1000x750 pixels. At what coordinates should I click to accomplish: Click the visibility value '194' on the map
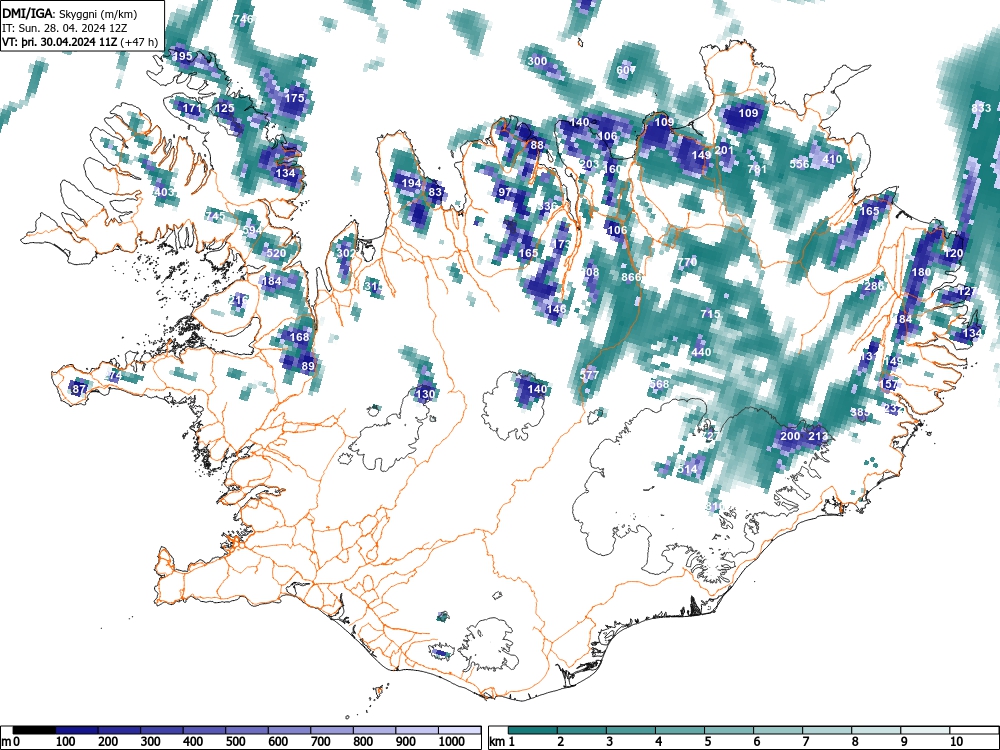pyautogui.click(x=411, y=184)
